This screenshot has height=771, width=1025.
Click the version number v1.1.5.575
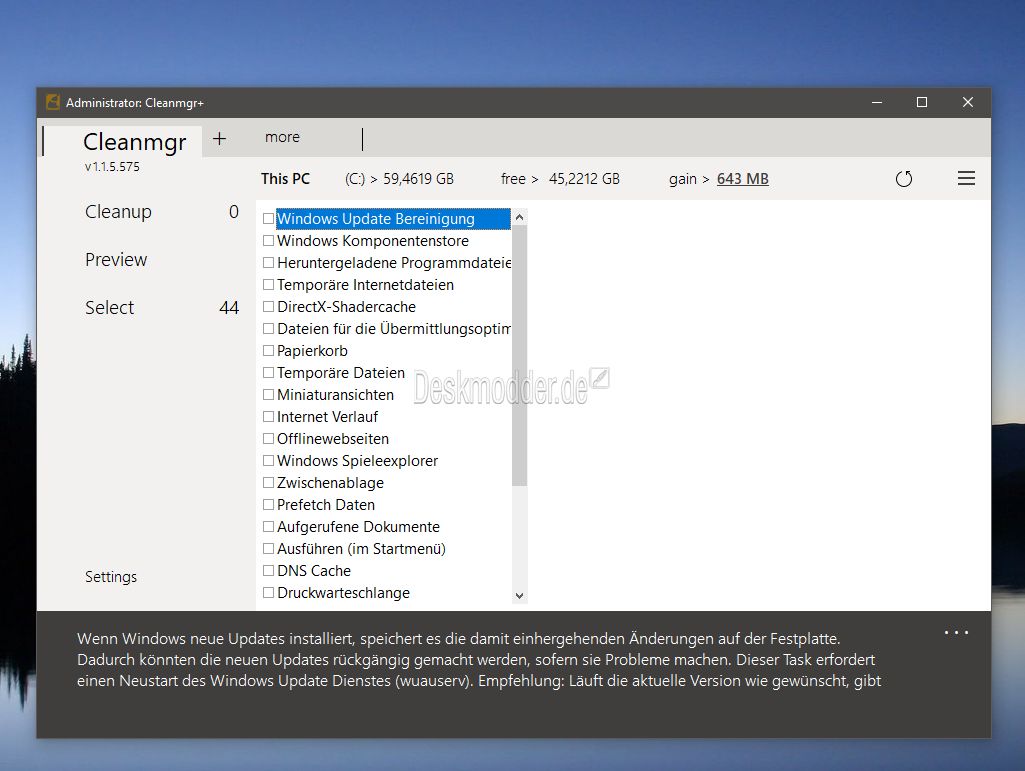click(112, 167)
